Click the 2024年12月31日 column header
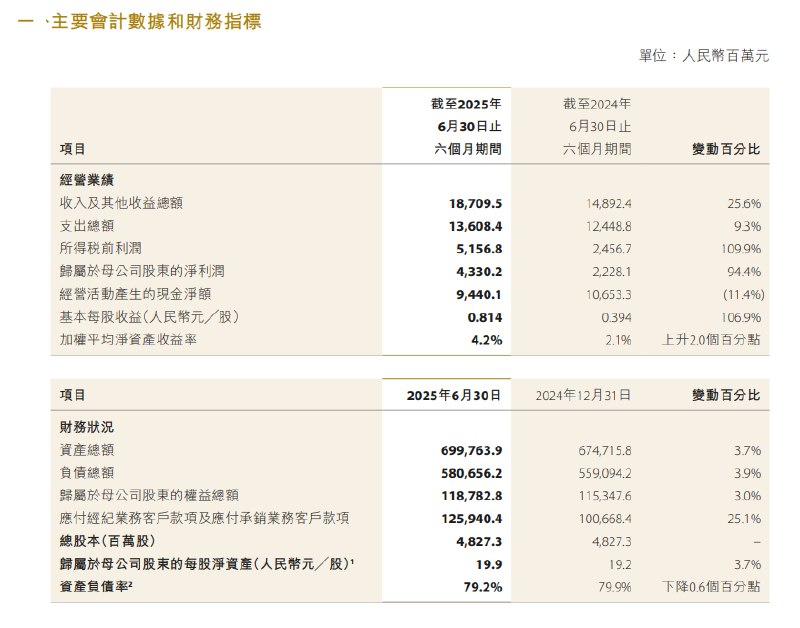The image size is (800, 628). coord(583,395)
